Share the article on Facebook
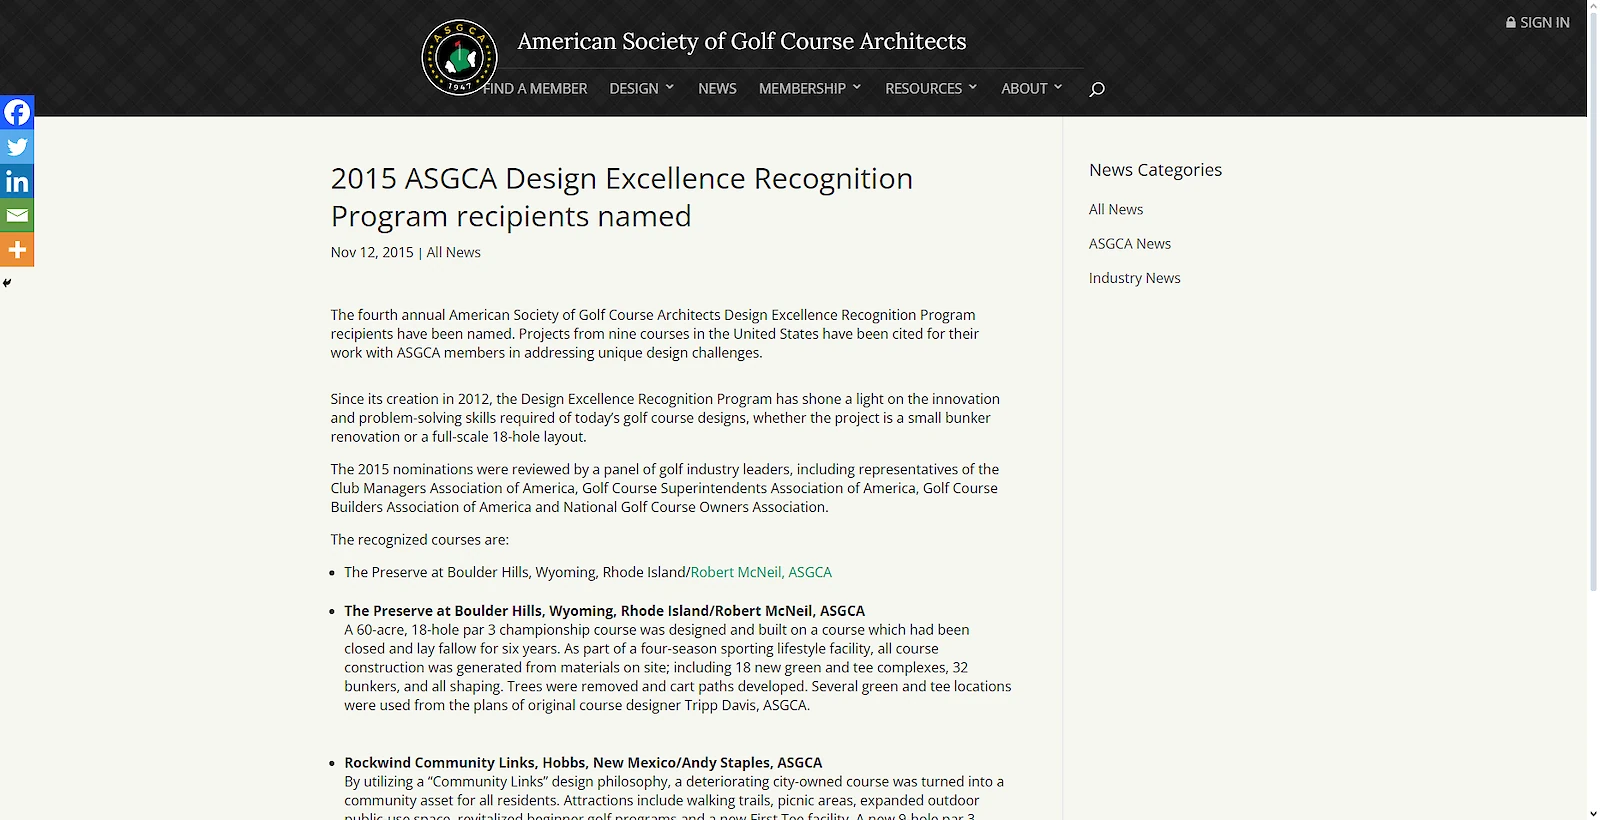Screen dimensions: 1600x820 click(x=17, y=112)
